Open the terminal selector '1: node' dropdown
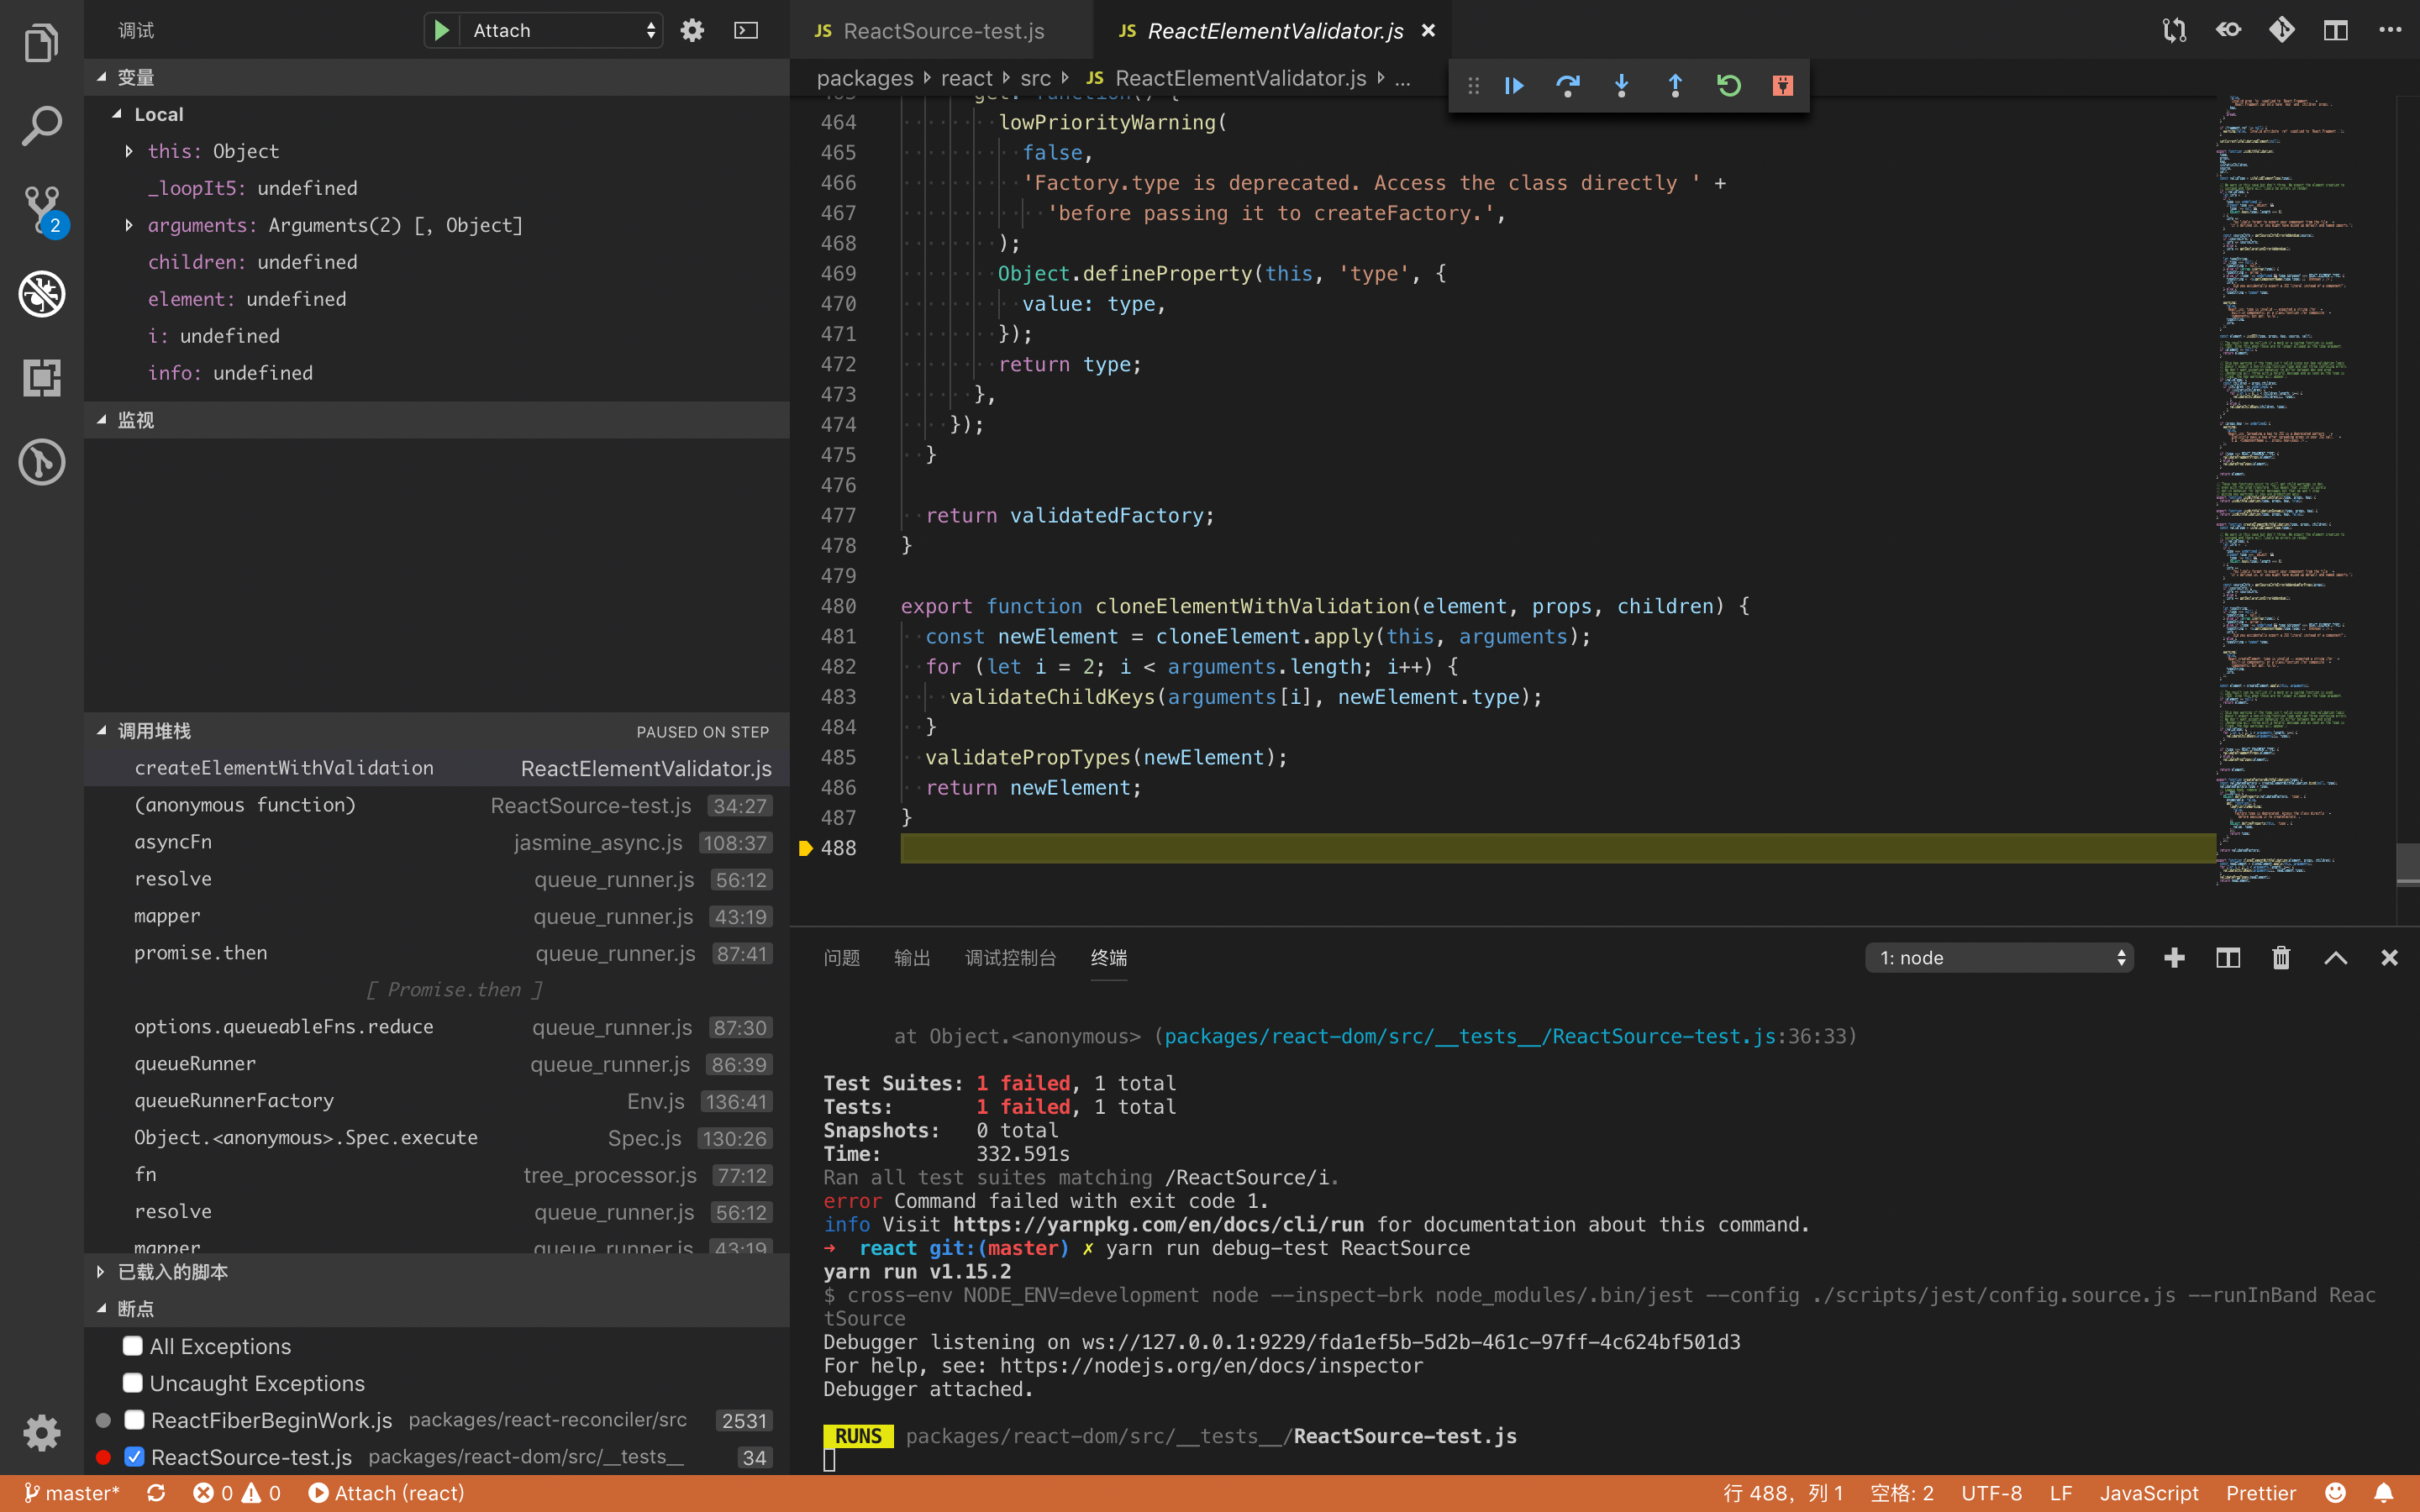The width and height of the screenshot is (2420, 1512). point(1999,957)
